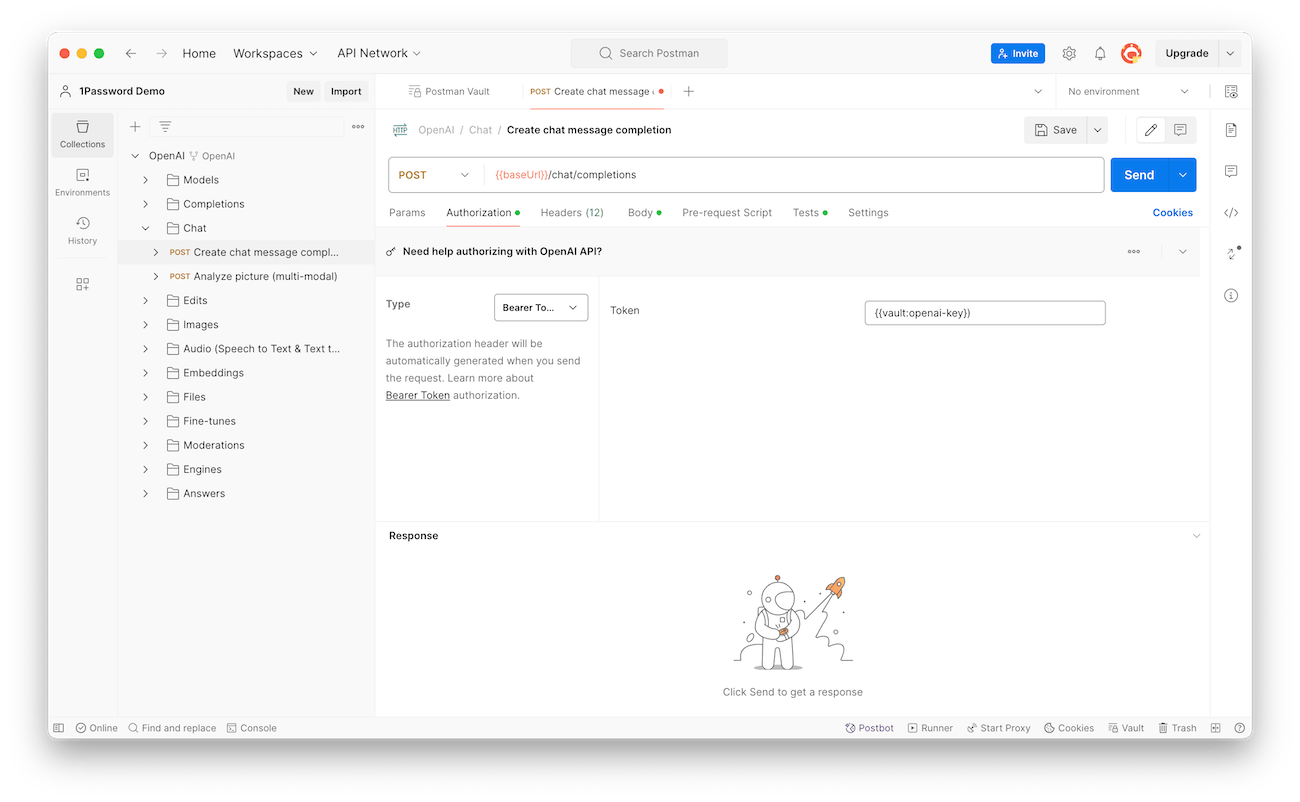Open the Tests tab
1300x802 pixels.
[x=805, y=212]
